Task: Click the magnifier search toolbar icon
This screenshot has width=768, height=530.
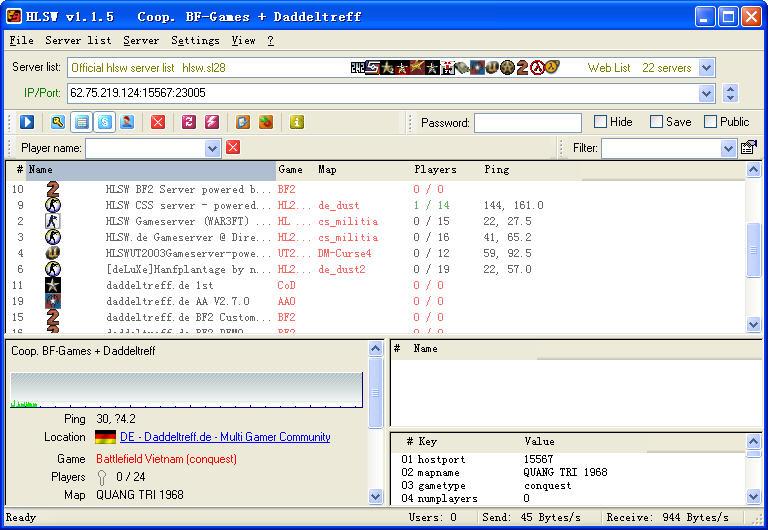Action: tap(58, 122)
